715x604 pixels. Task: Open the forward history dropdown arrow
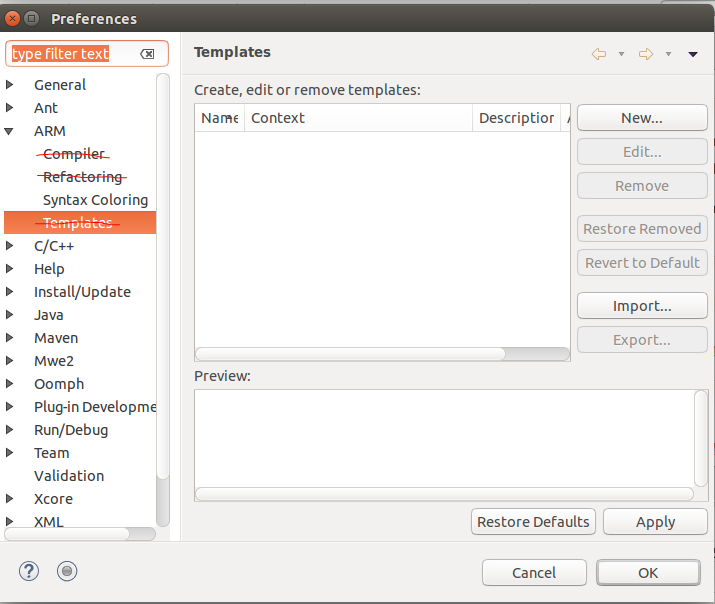[x=668, y=54]
